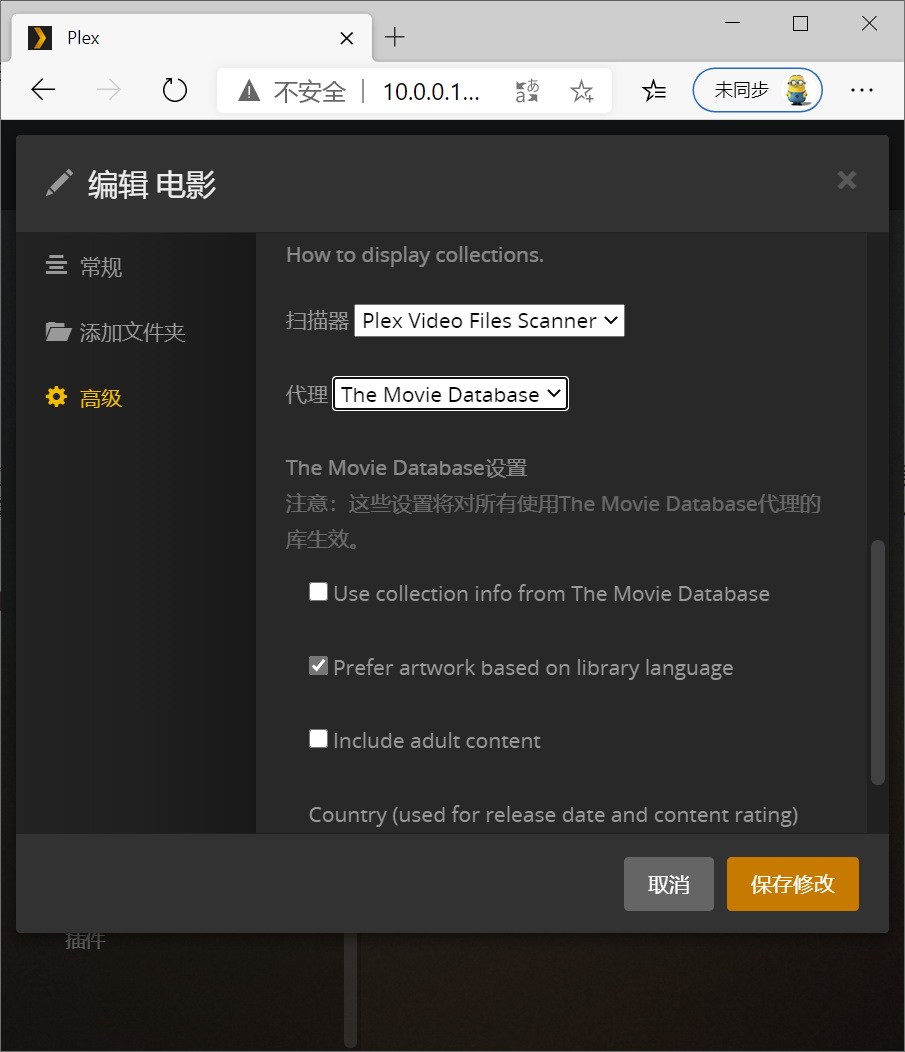Click the not-secure warning triangle icon
The height and width of the screenshot is (1052, 905).
(249, 90)
